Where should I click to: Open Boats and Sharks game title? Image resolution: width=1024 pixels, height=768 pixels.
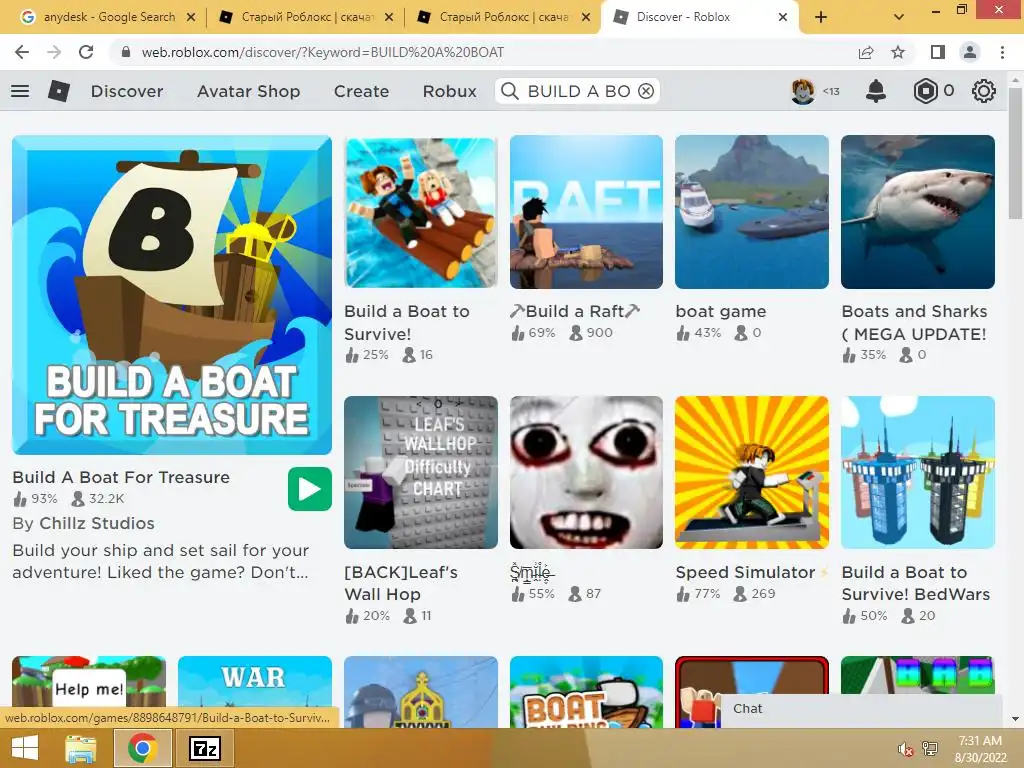click(x=914, y=323)
